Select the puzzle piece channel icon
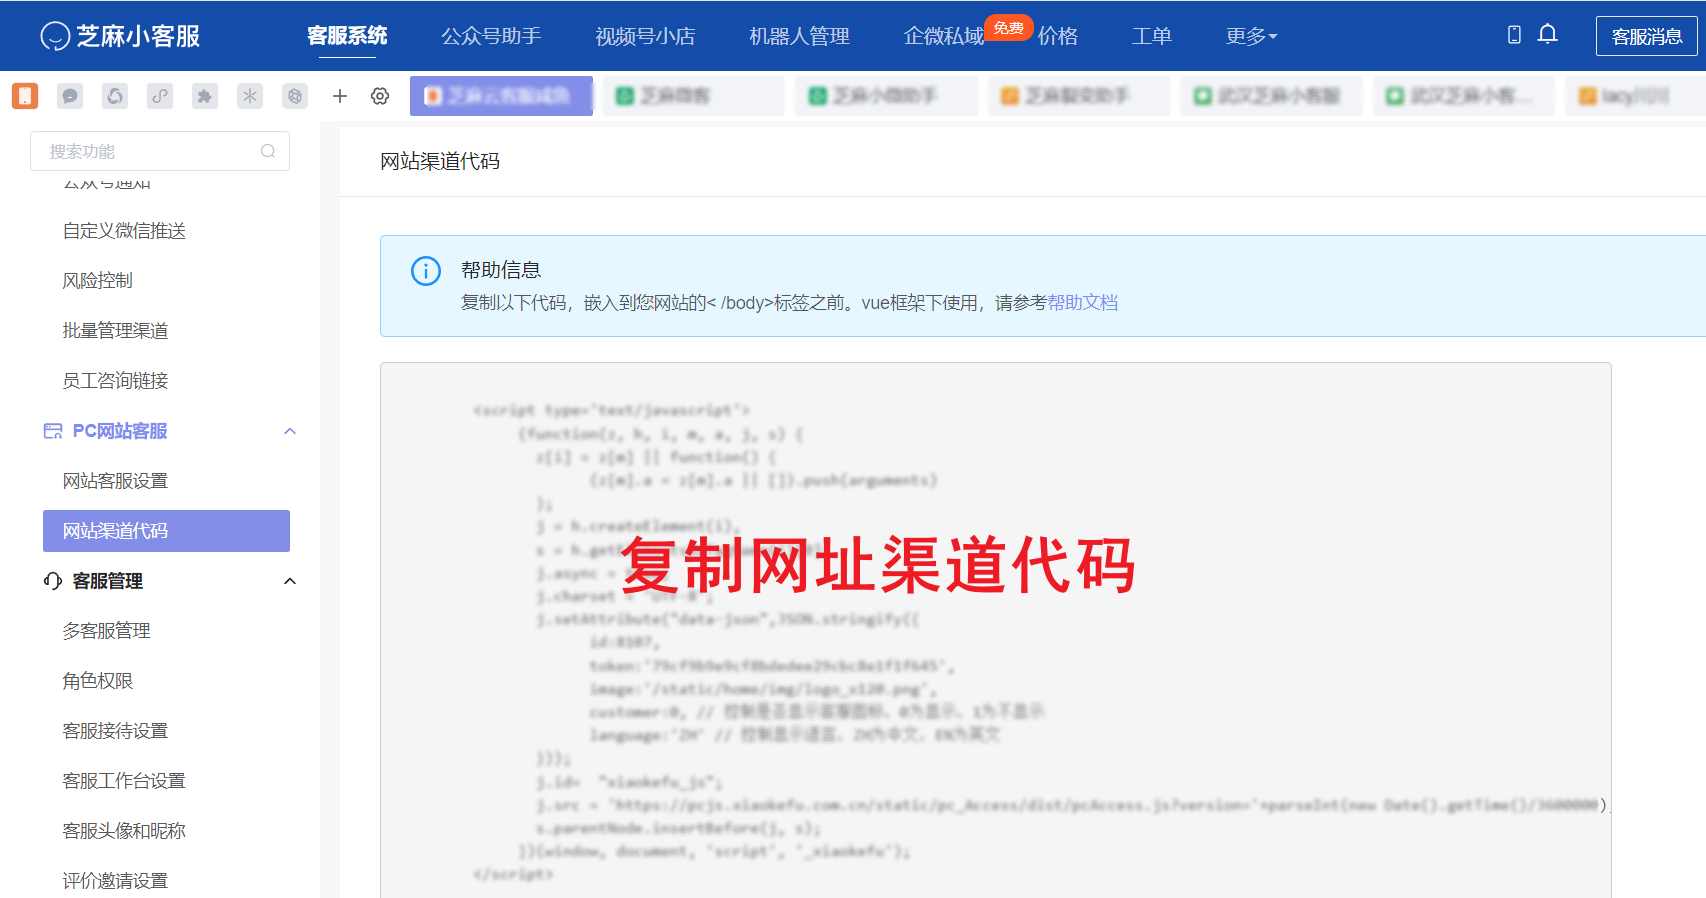Screen dimensions: 1706x898 pos(205,96)
